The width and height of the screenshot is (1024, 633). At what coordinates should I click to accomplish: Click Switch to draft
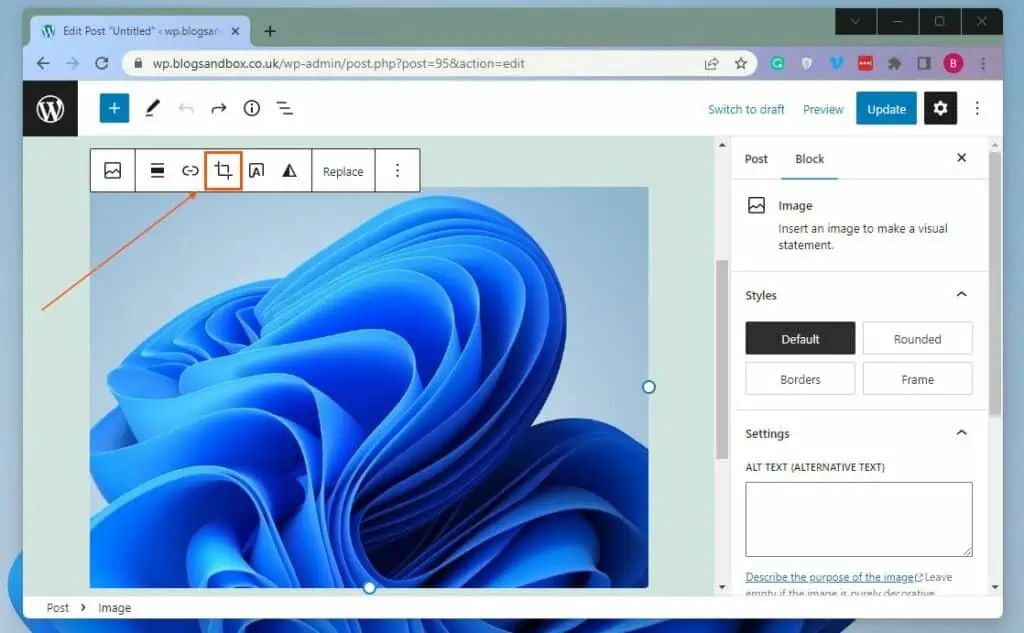746,109
